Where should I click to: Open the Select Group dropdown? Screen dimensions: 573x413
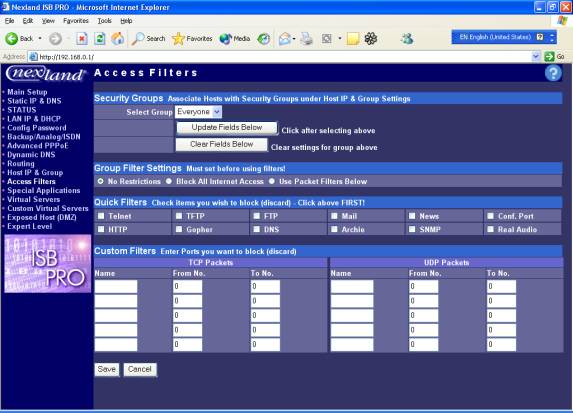(198, 112)
